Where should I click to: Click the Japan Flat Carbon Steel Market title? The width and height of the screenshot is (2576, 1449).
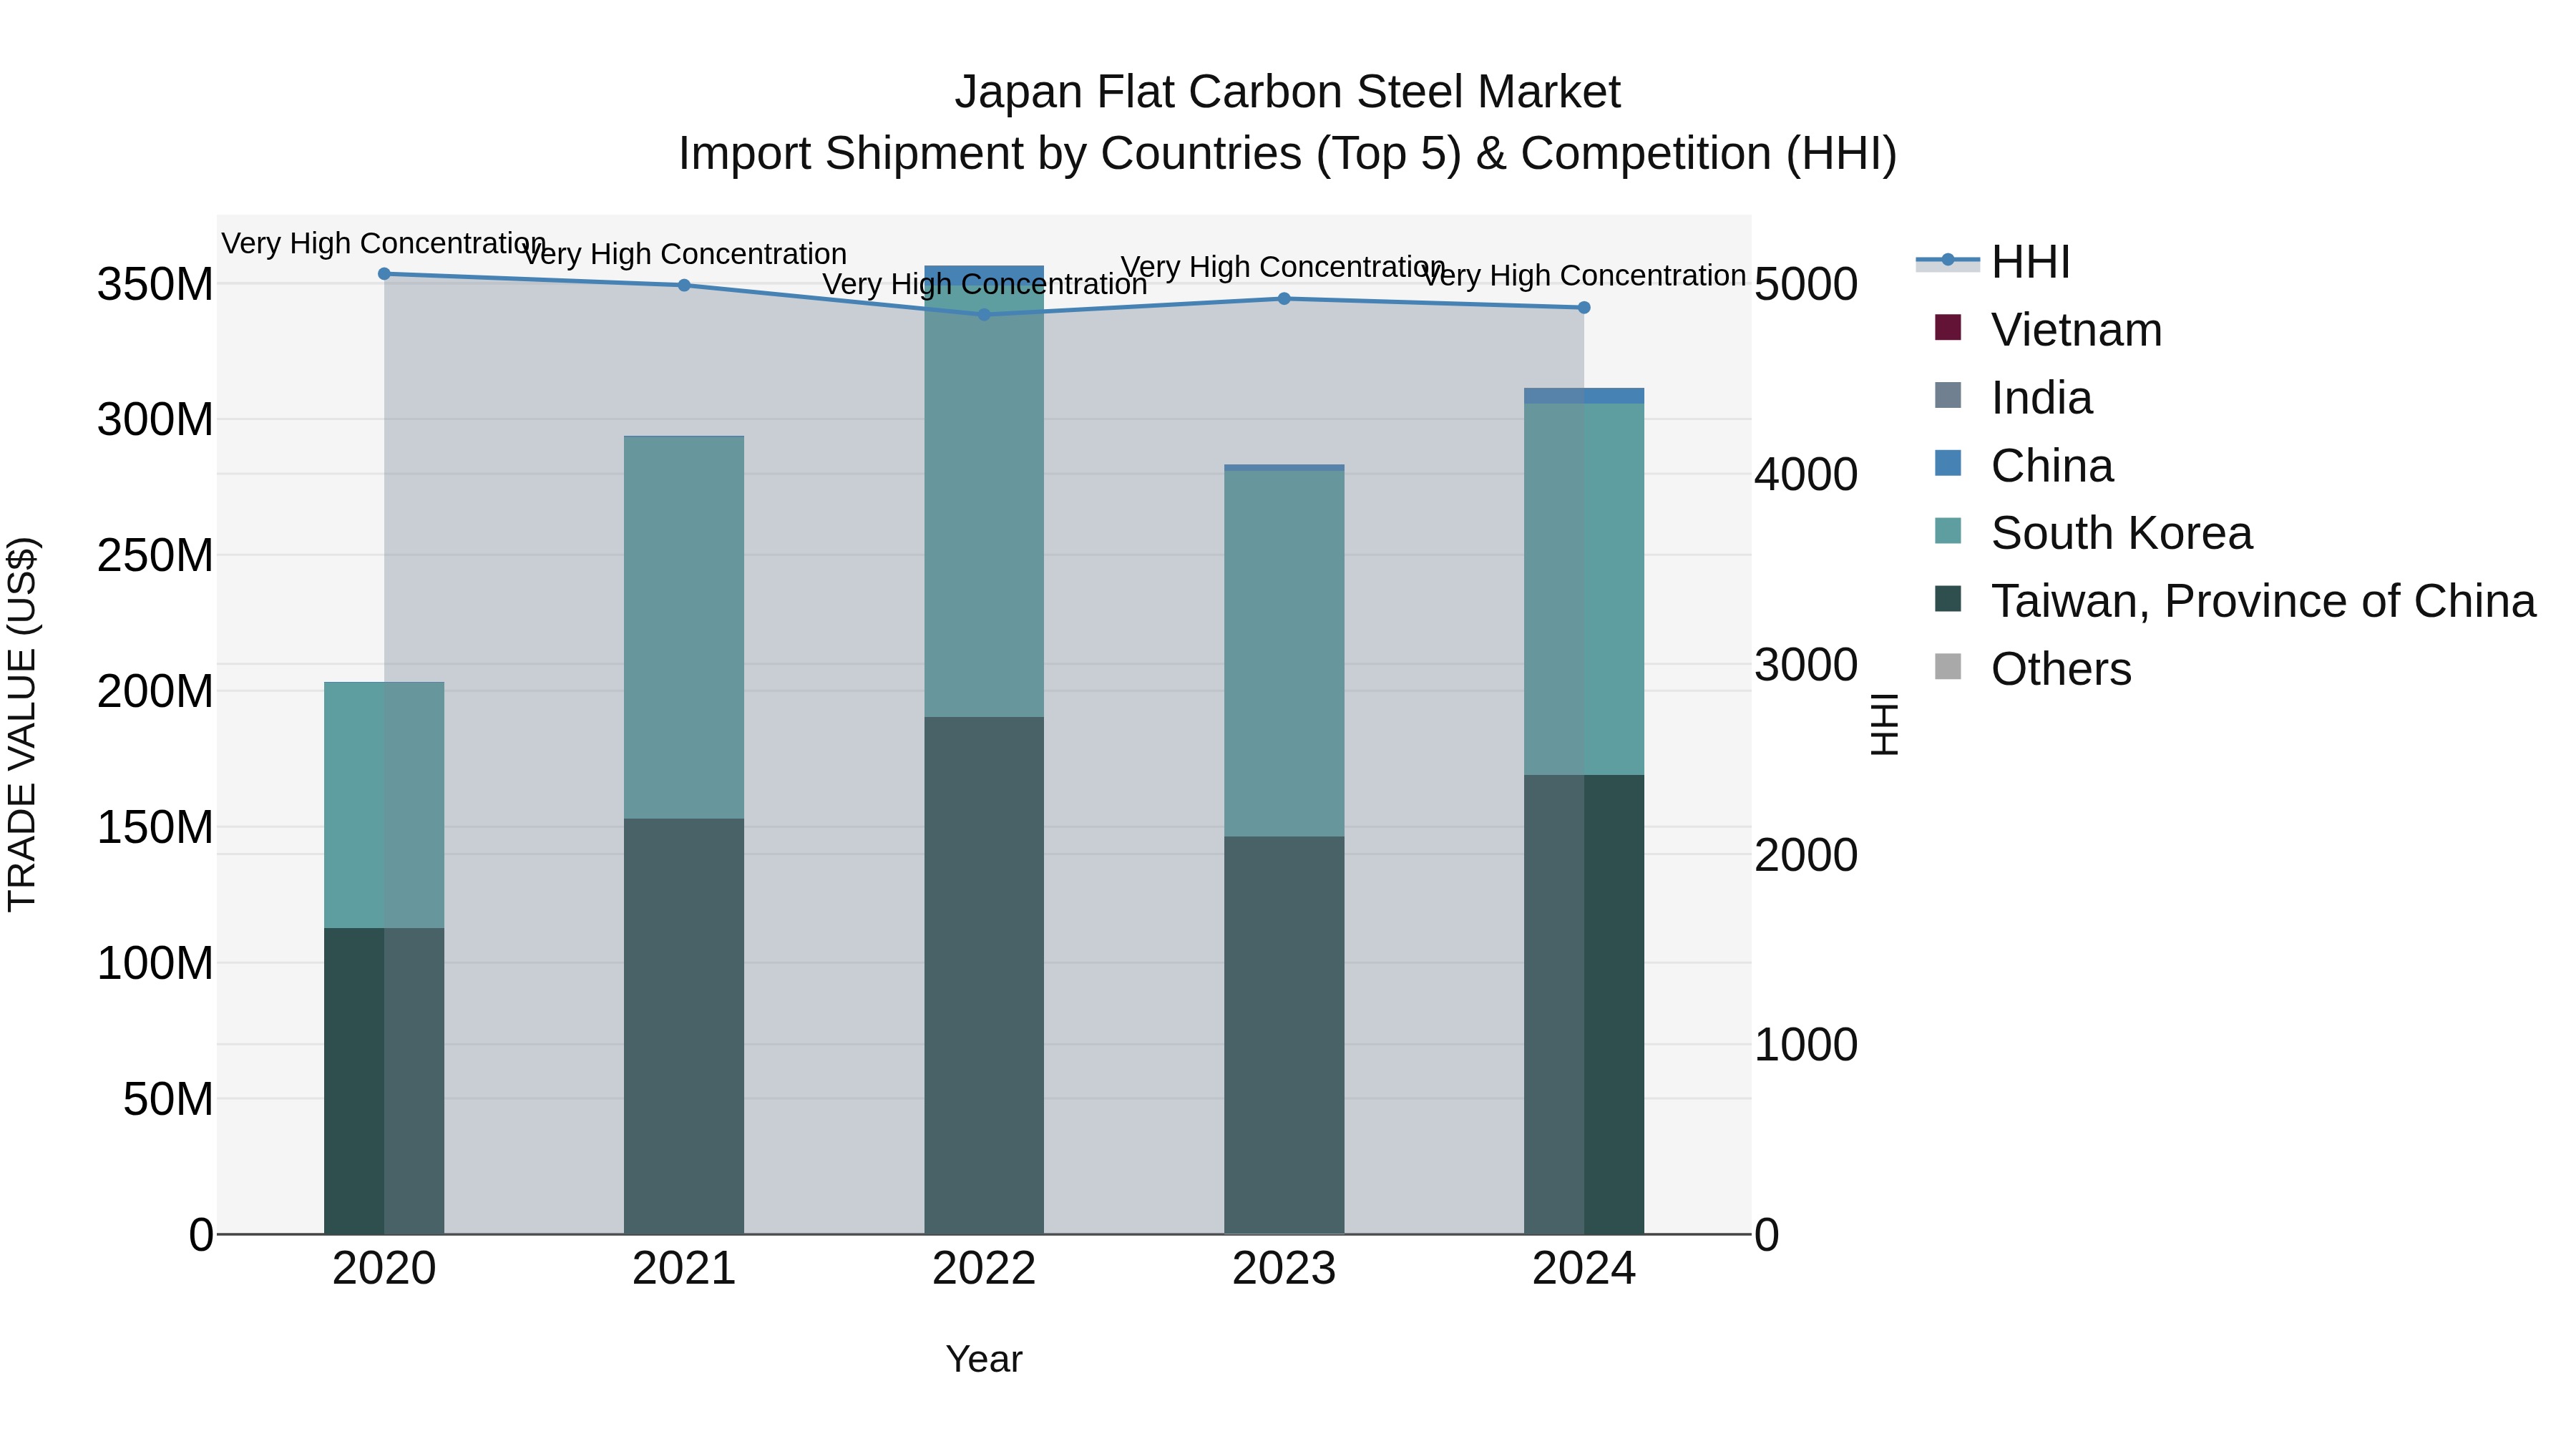click(1288, 92)
